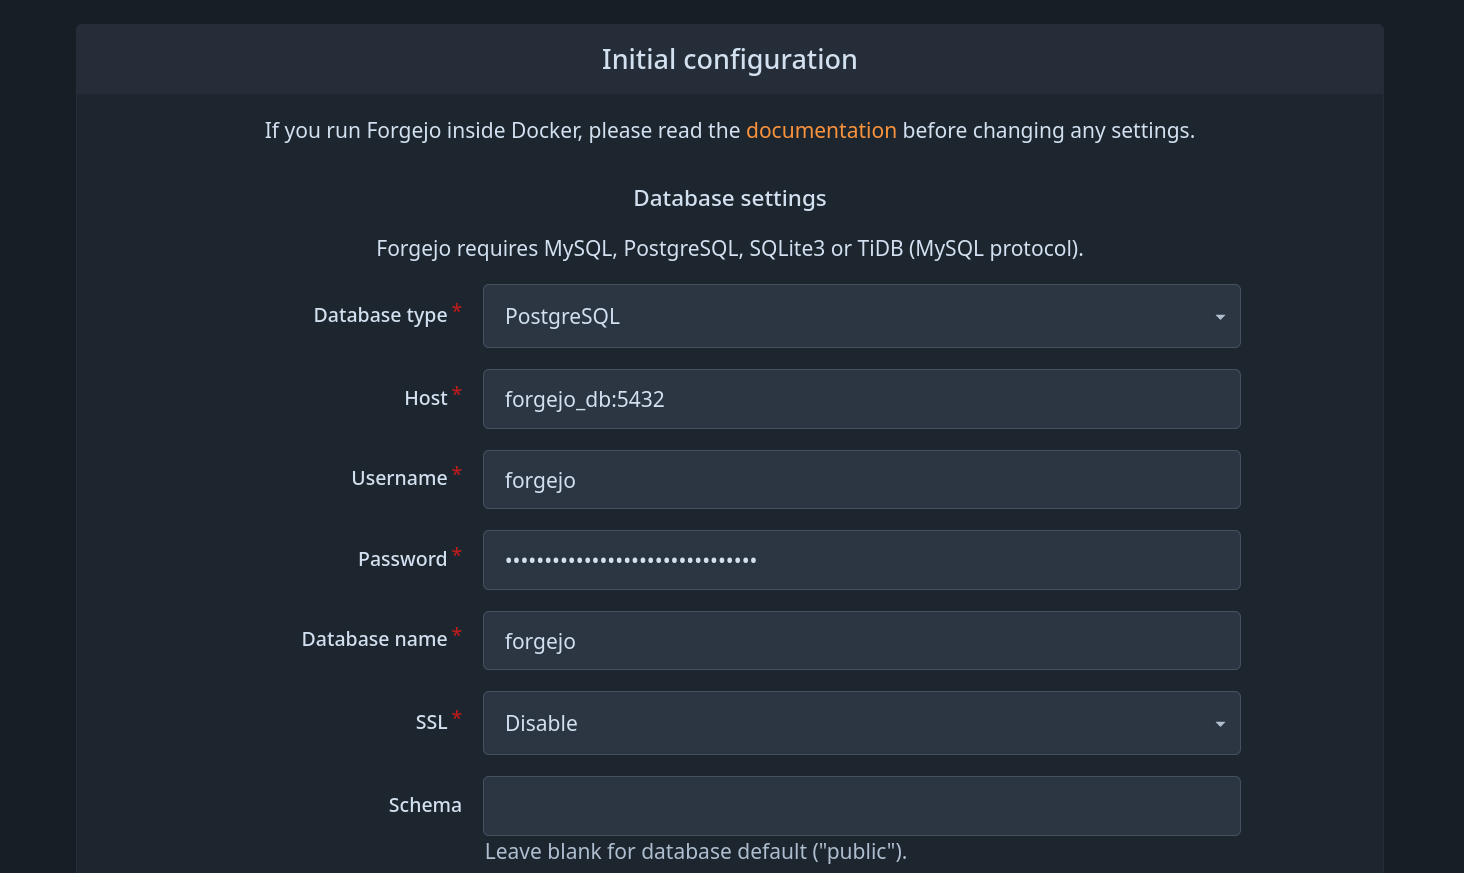Click the "Username" field label
The height and width of the screenshot is (873, 1464).
[399, 478]
